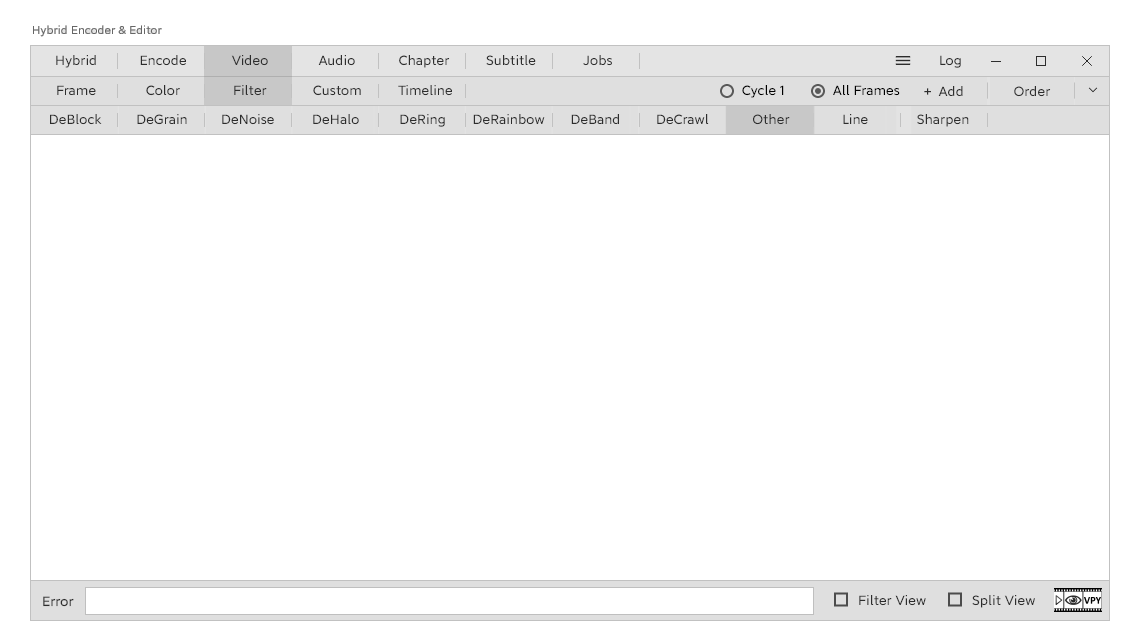Open the DeNoise filter tab
This screenshot has width=1140, height=638.
click(248, 120)
